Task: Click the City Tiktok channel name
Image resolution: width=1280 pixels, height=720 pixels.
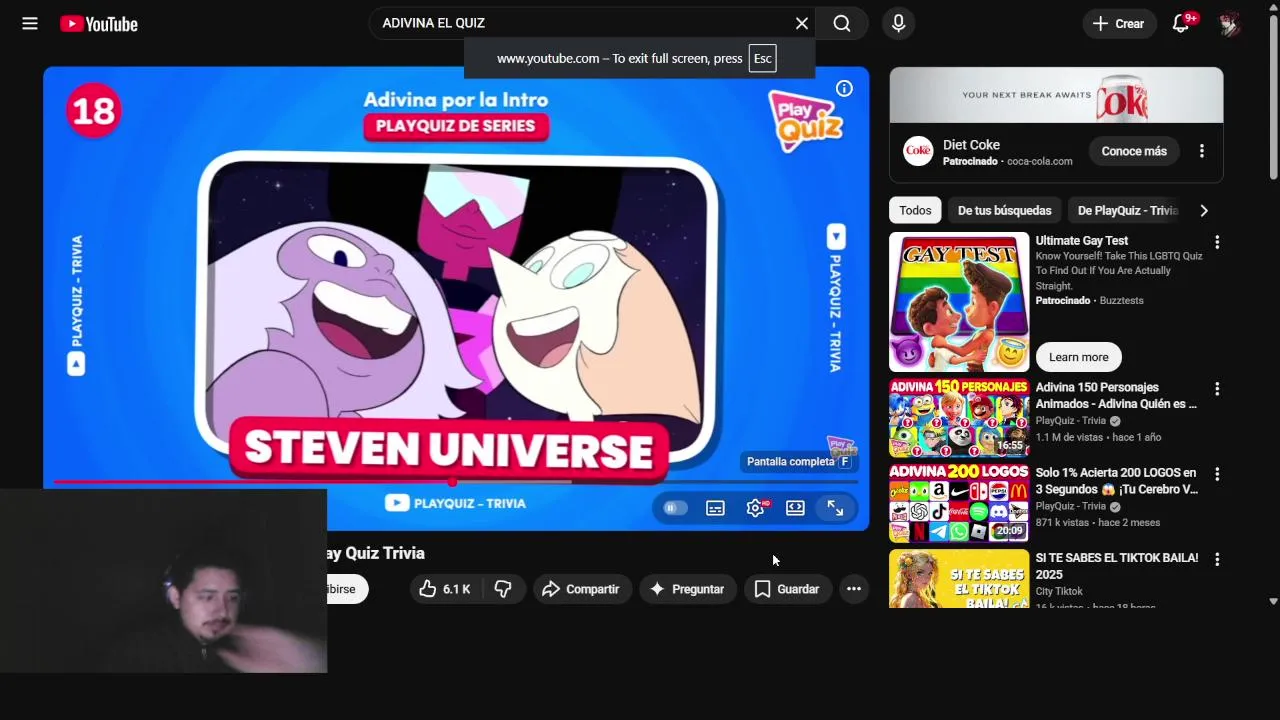Action: (1059, 591)
